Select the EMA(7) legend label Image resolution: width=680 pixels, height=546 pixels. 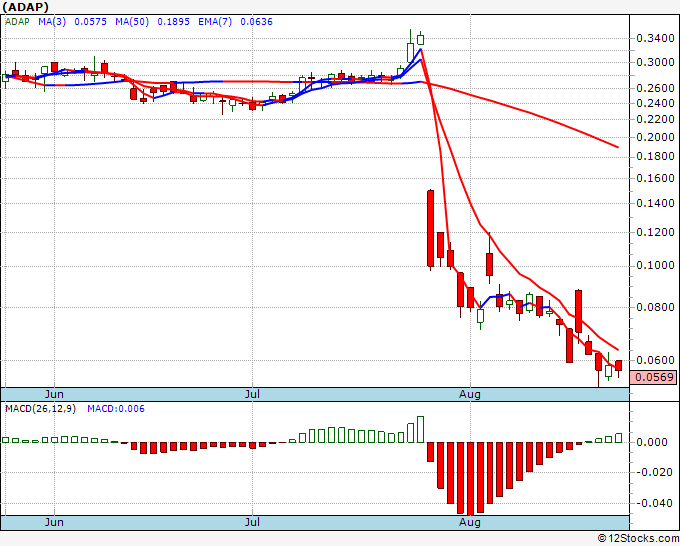coord(215,21)
